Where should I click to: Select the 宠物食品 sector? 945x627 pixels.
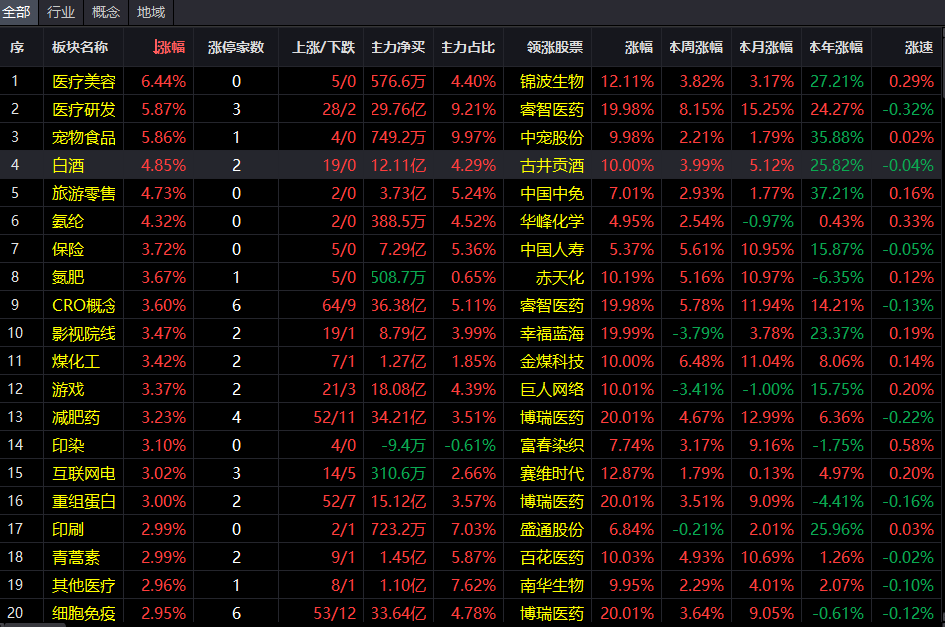click(84, 137)
